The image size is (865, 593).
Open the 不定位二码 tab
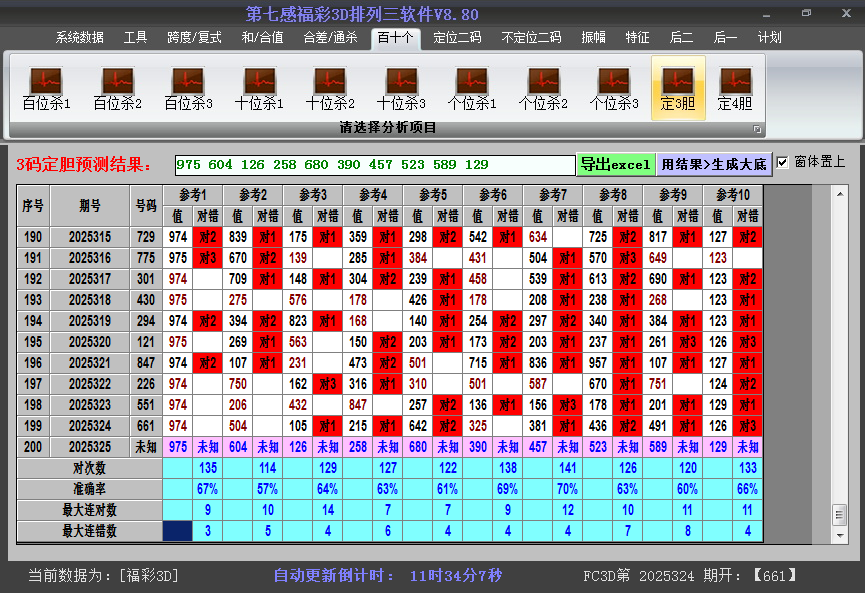tap(530, 37)
